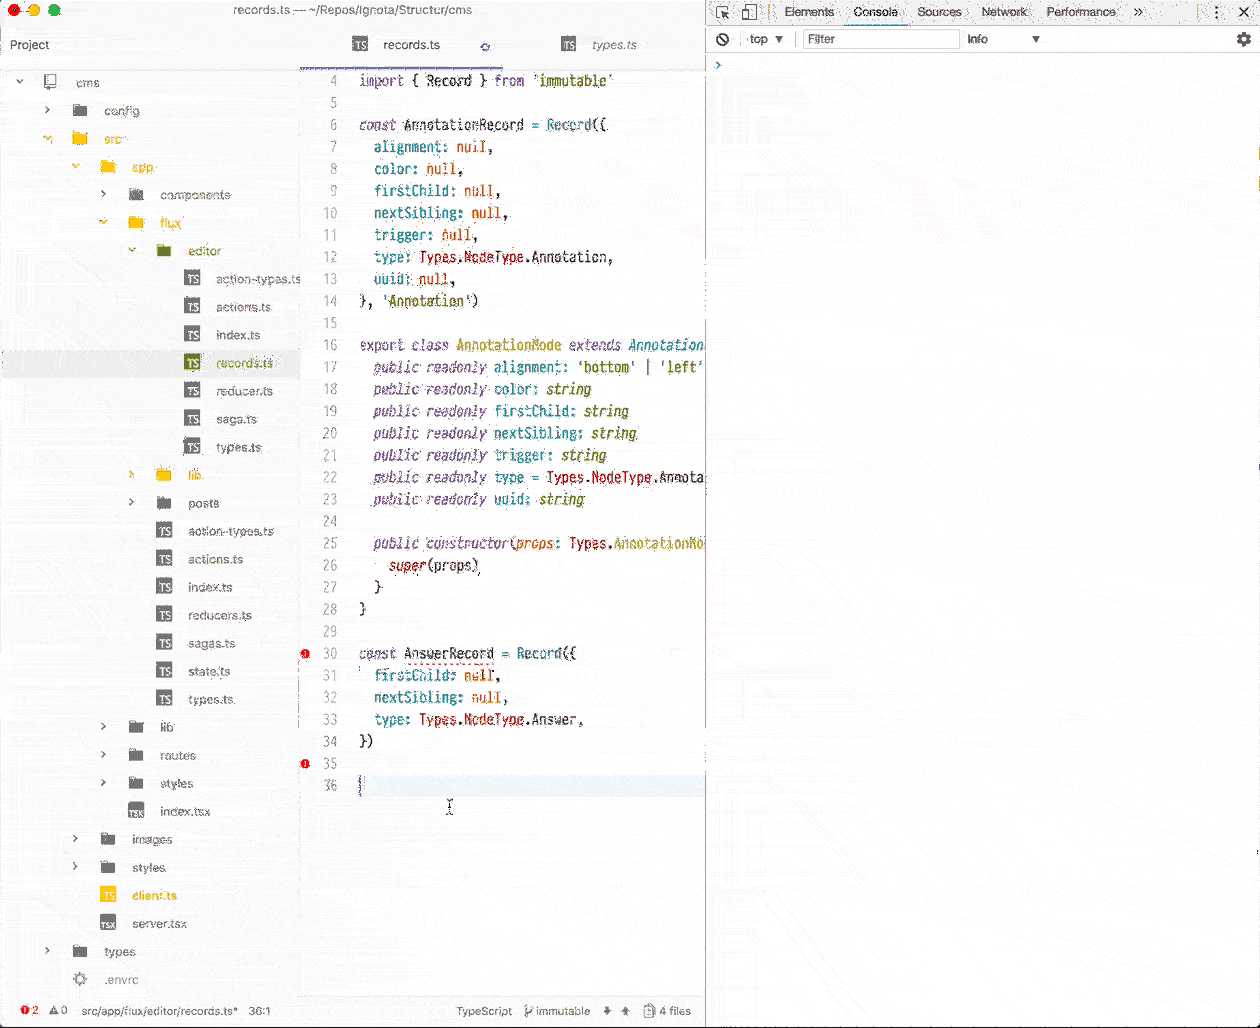The image size is (1260, 1028).
Task: Switch to the Network tab in DevTools
Action: 1003,11
